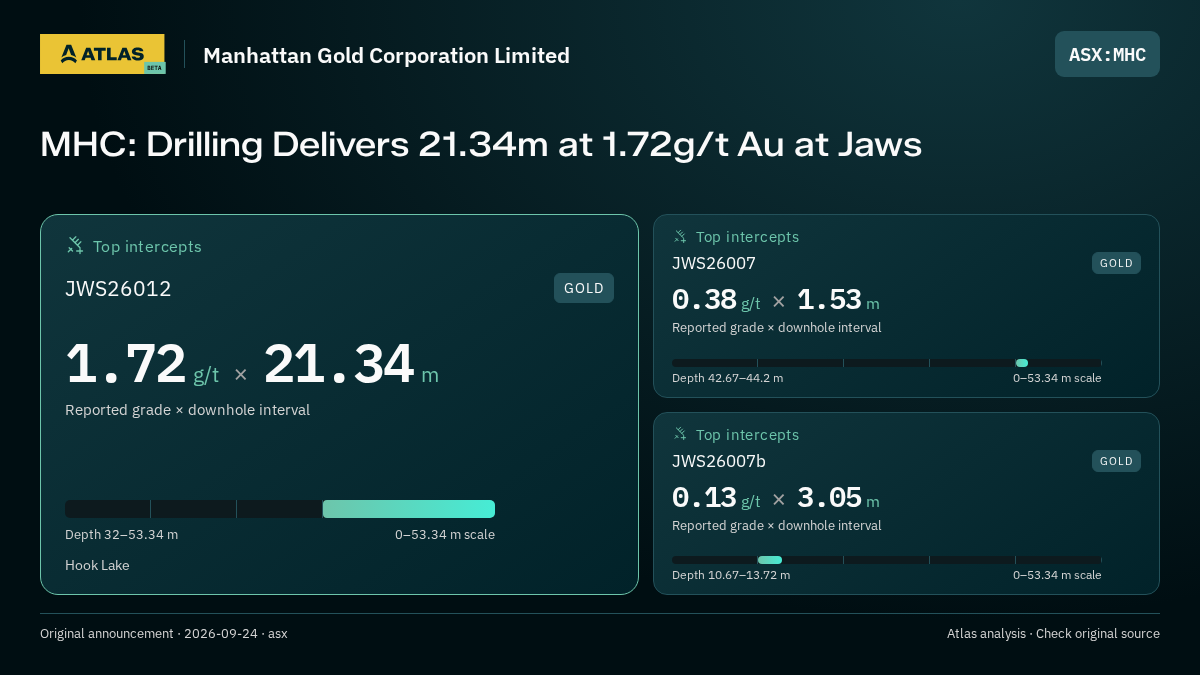Click the 3.05 m interval value
Viewport: 1200px width, 675px height.
pyautogui.click(x=838, y=497)
